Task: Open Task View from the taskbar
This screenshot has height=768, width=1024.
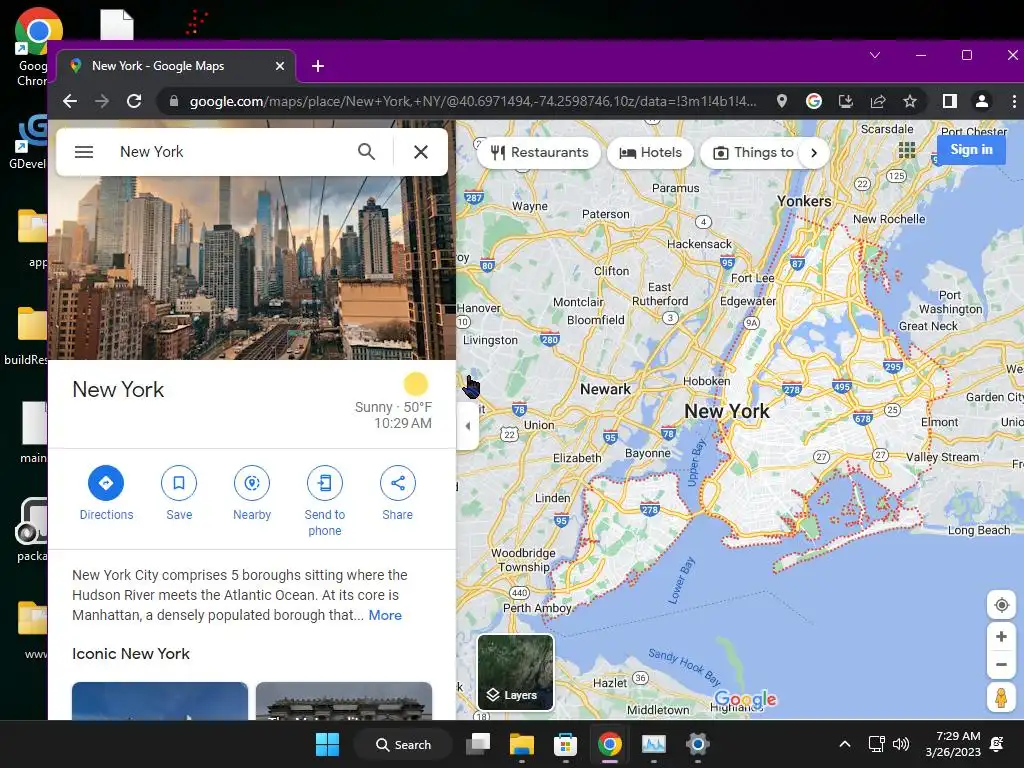Action: [478, 744]
